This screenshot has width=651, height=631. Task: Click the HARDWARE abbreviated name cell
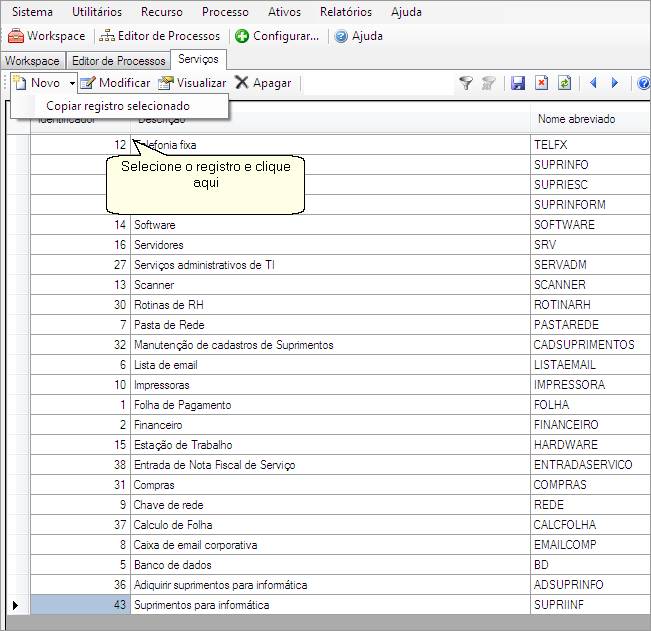pyautogui.click(x=590, y=445)
